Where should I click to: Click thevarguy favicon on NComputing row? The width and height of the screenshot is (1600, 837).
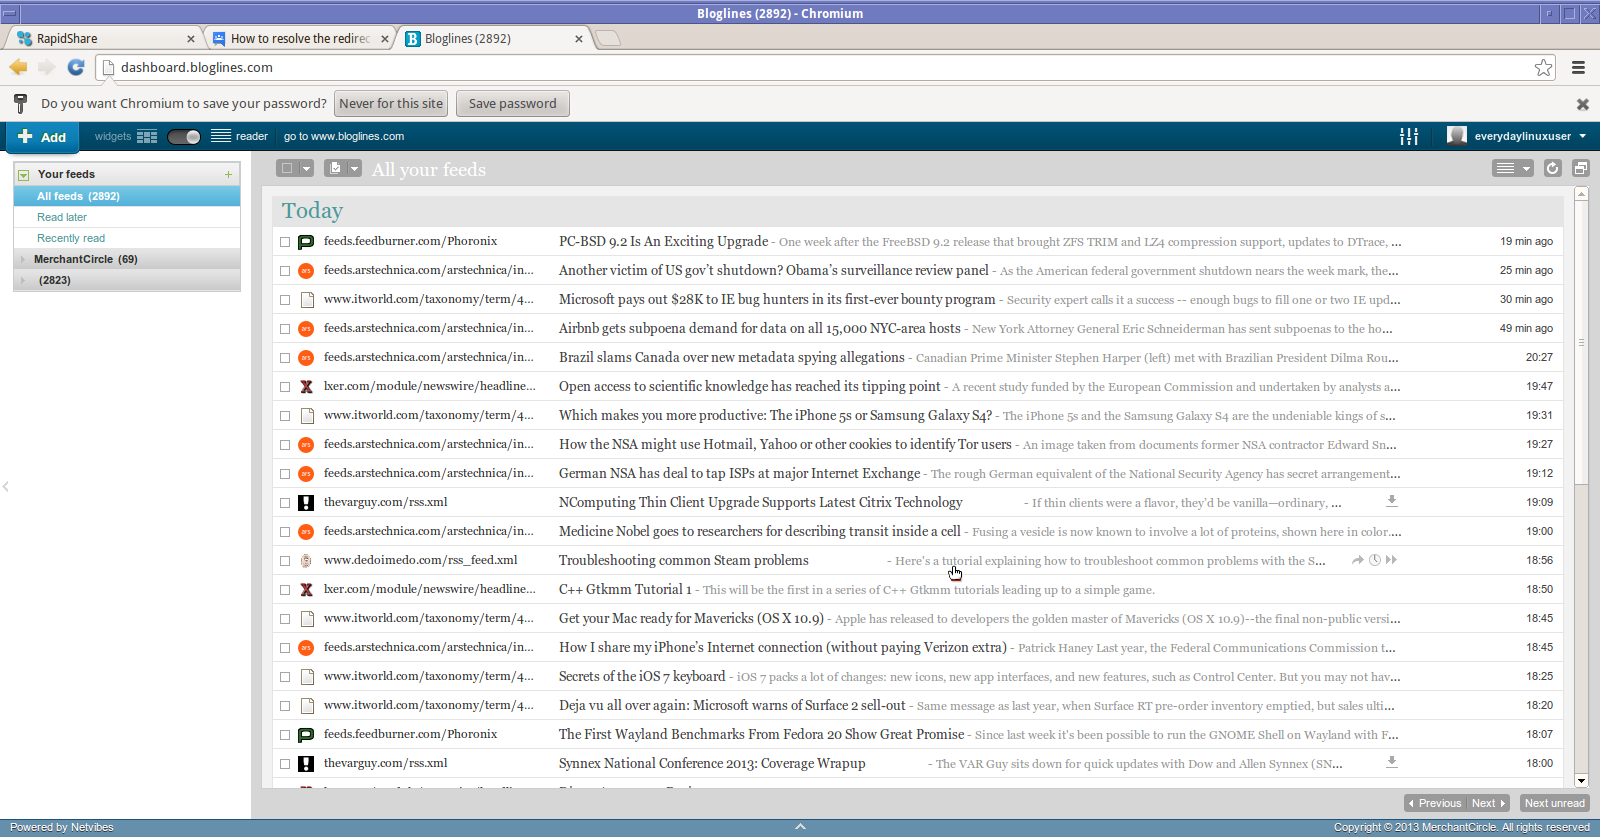[307, 503]
